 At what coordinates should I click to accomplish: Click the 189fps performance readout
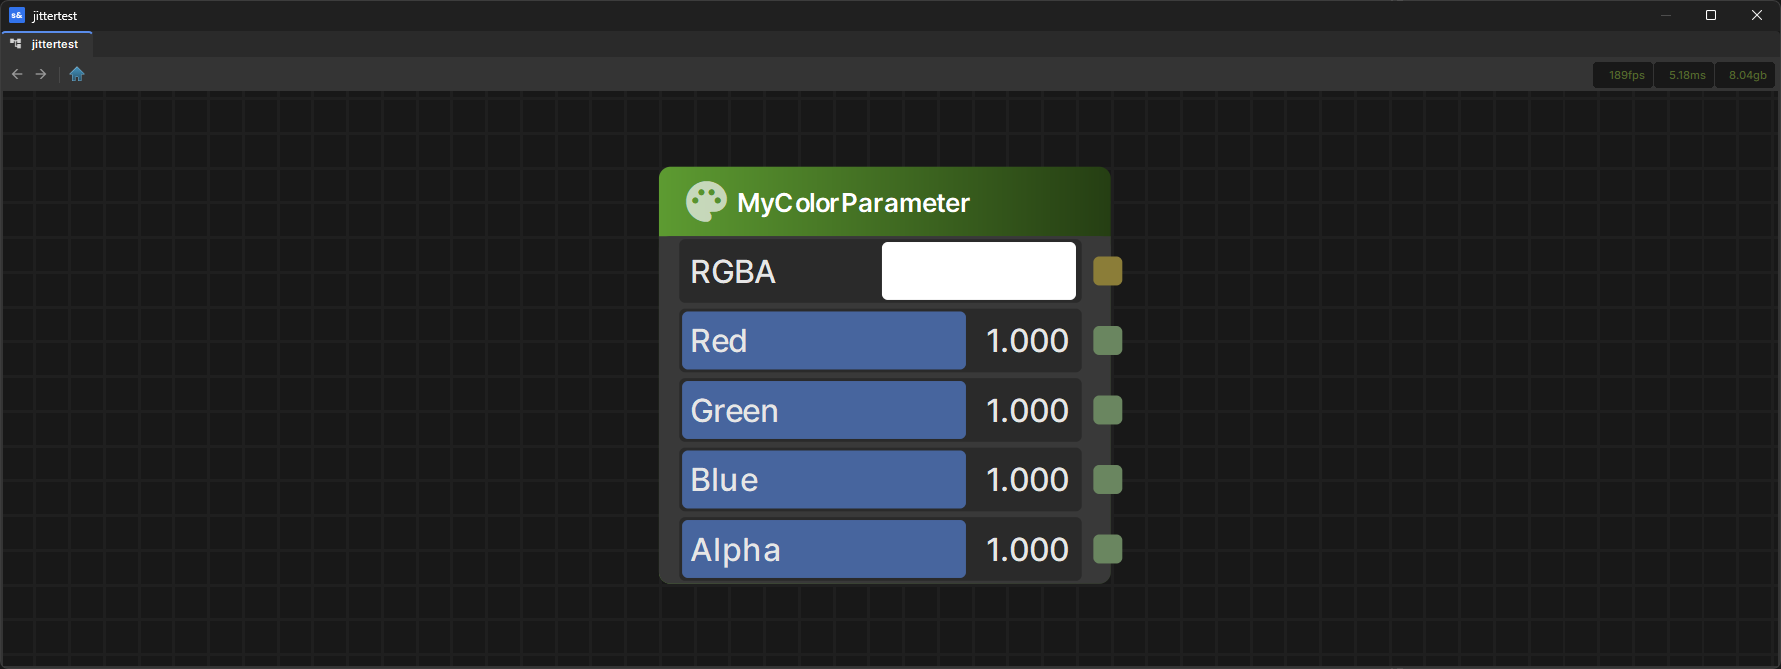(1626, 75)
